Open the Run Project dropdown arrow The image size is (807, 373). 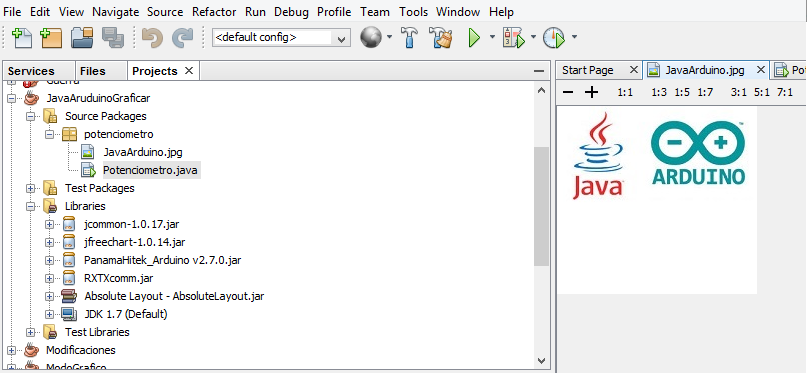click(x=492, y=37)
